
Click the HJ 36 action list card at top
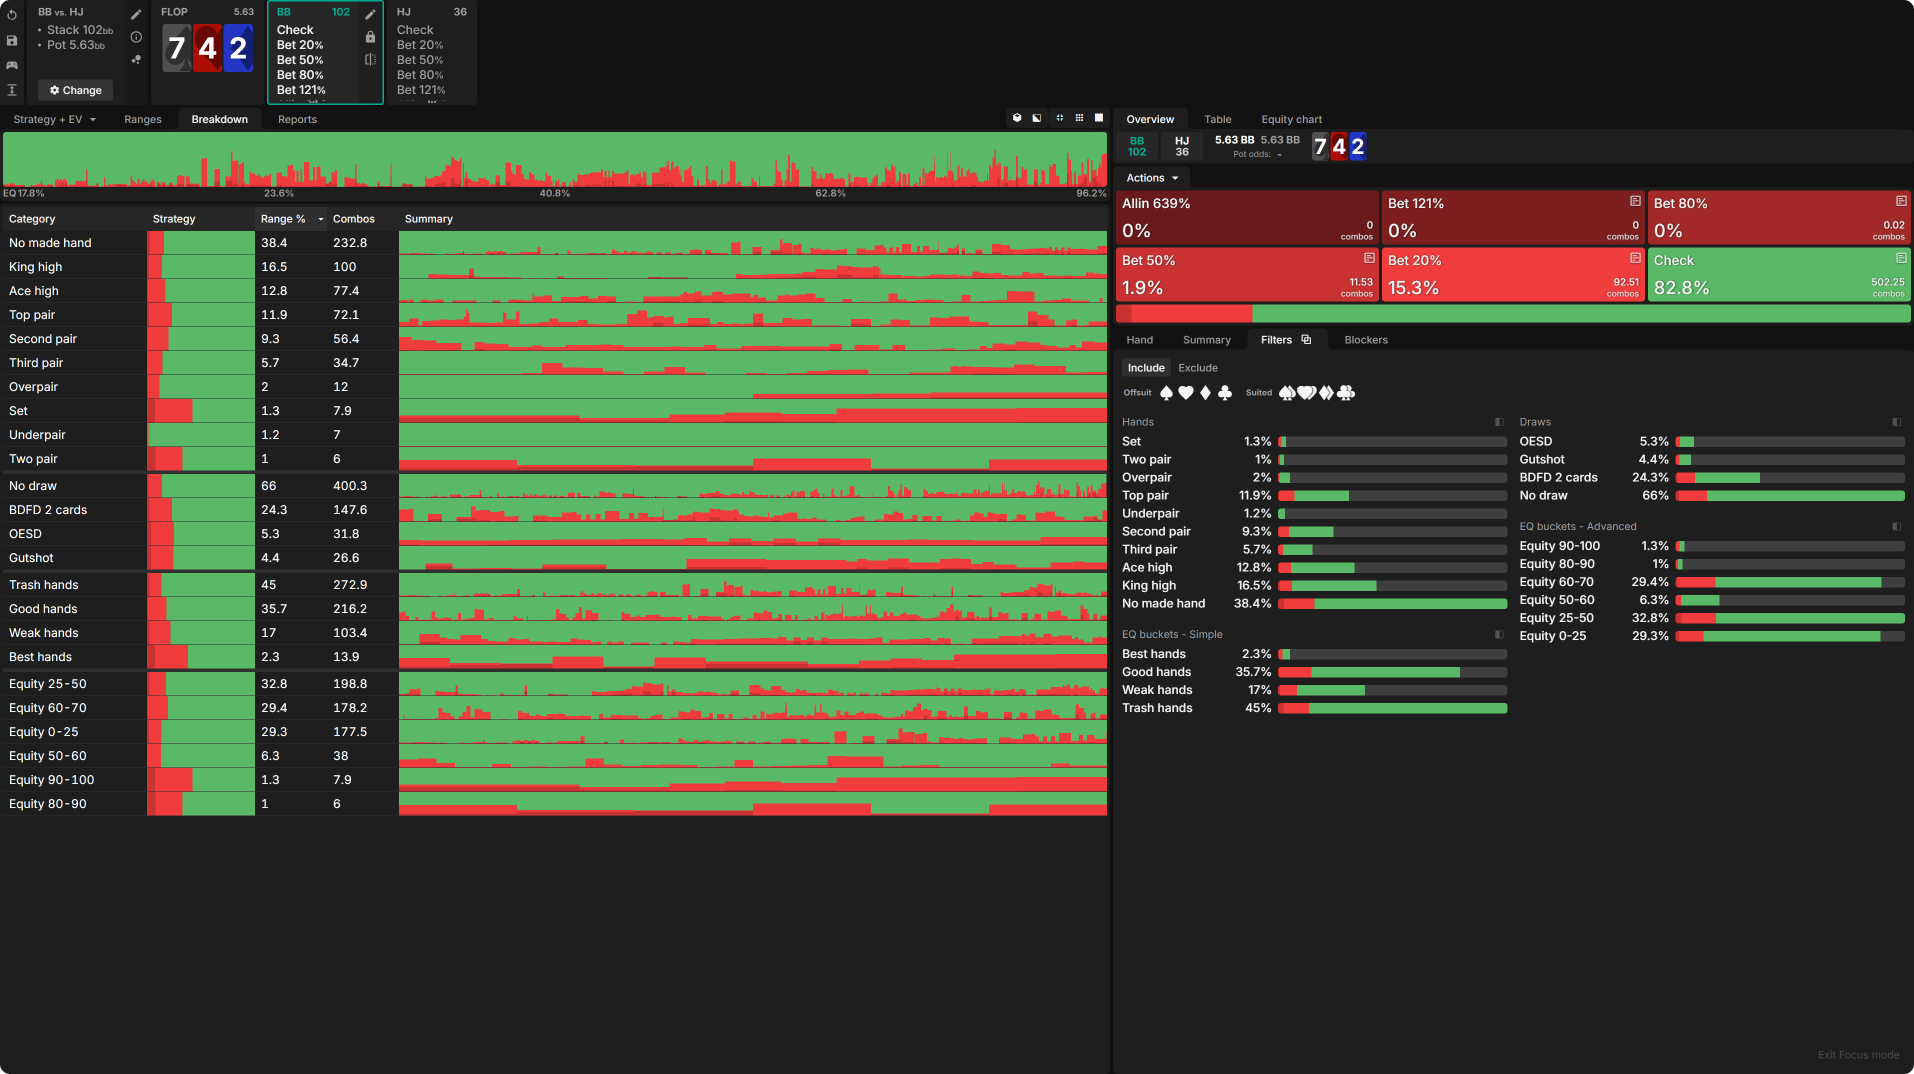click(432, 52)
